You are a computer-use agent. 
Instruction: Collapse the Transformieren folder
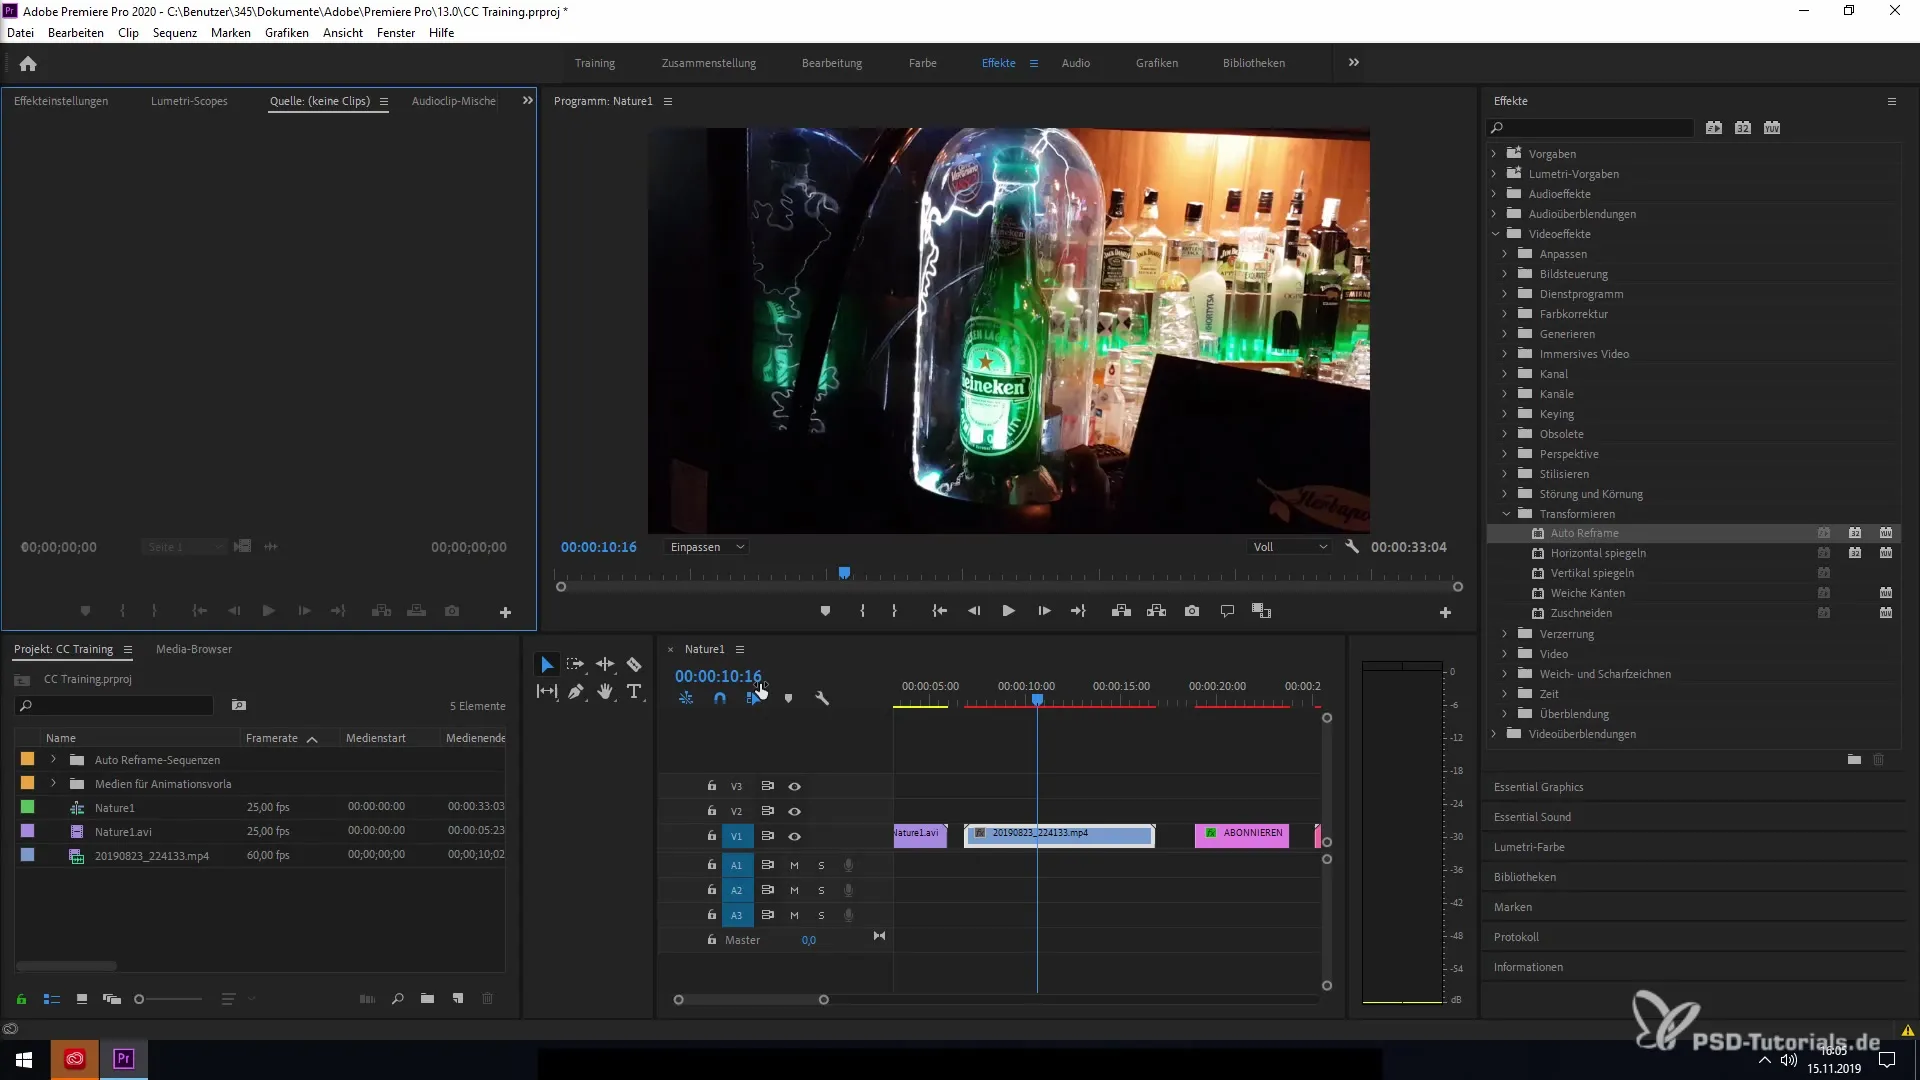pyautogui.click(x=1506, y=514)
